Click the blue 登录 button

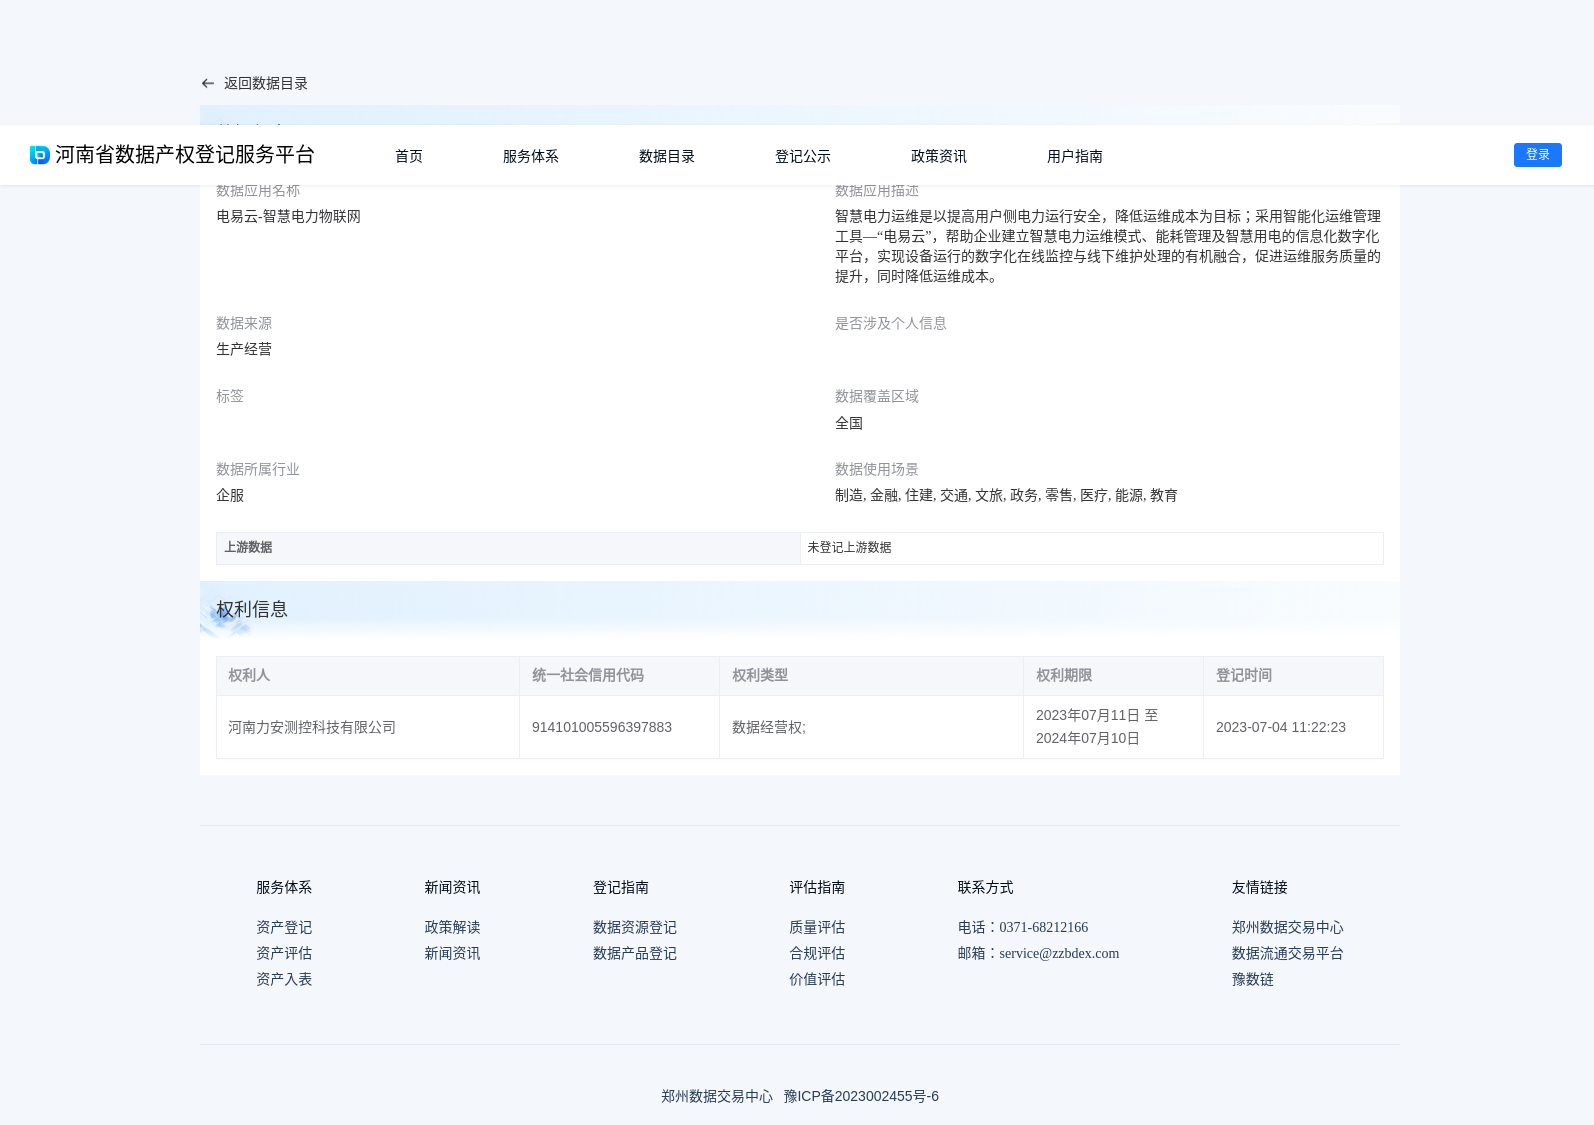click(1538, 155)
